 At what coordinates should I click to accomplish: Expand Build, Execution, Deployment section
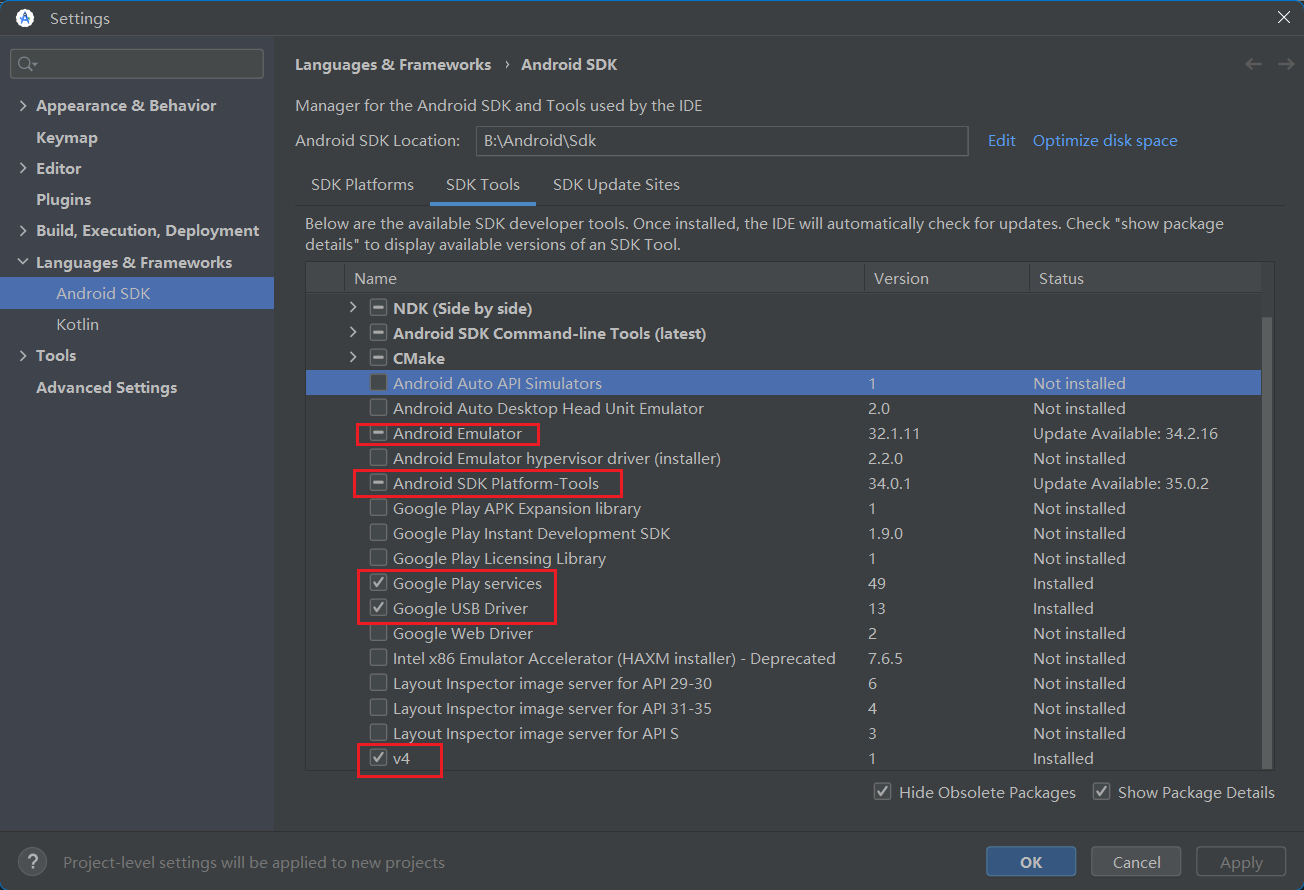coord(23,231)
